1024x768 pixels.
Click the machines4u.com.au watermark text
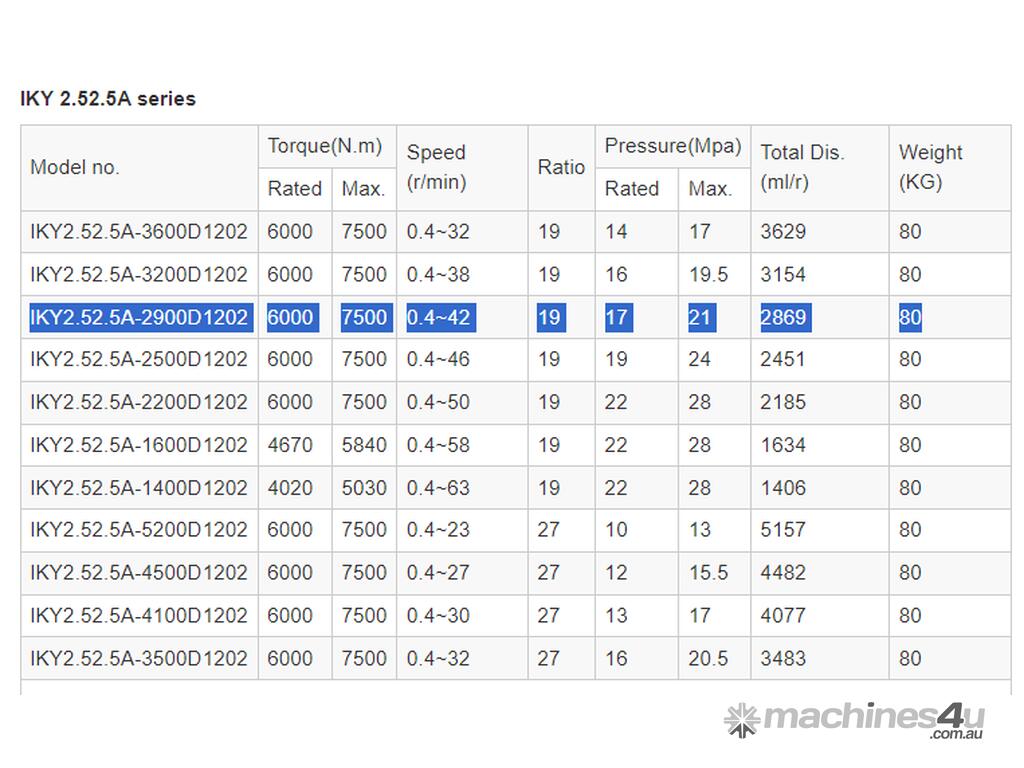coord(874,719)
